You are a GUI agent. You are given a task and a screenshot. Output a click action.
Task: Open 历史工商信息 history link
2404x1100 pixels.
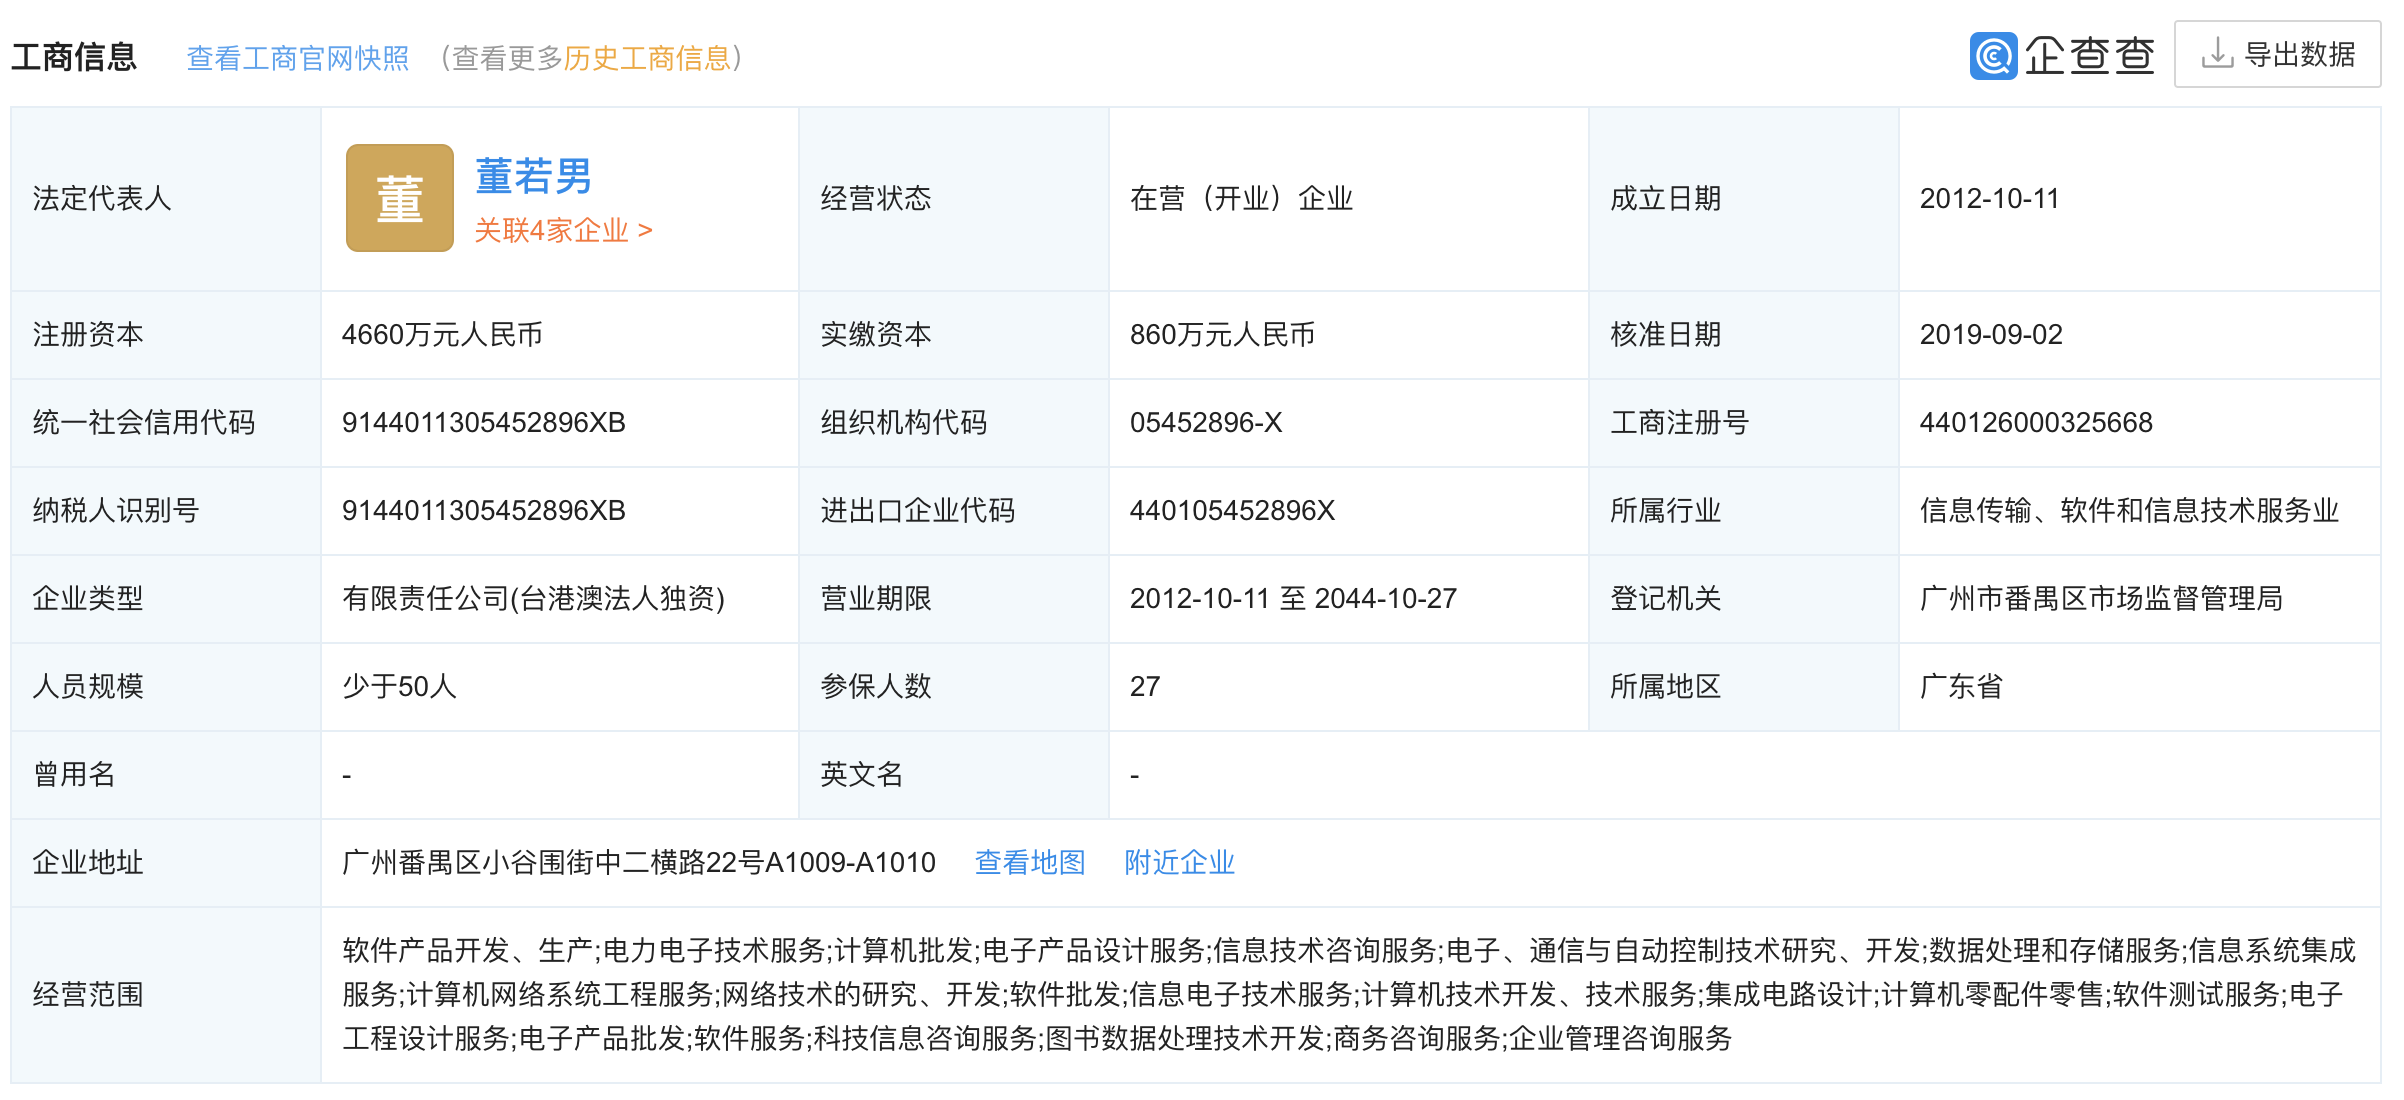point(647,58)
